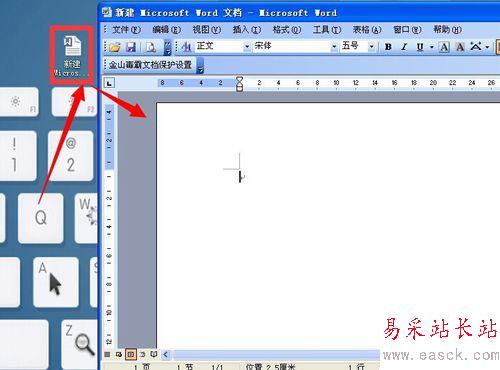Click the magnifier icon on desktop
The height and width of the screenshot is (370, 500).
84,345
